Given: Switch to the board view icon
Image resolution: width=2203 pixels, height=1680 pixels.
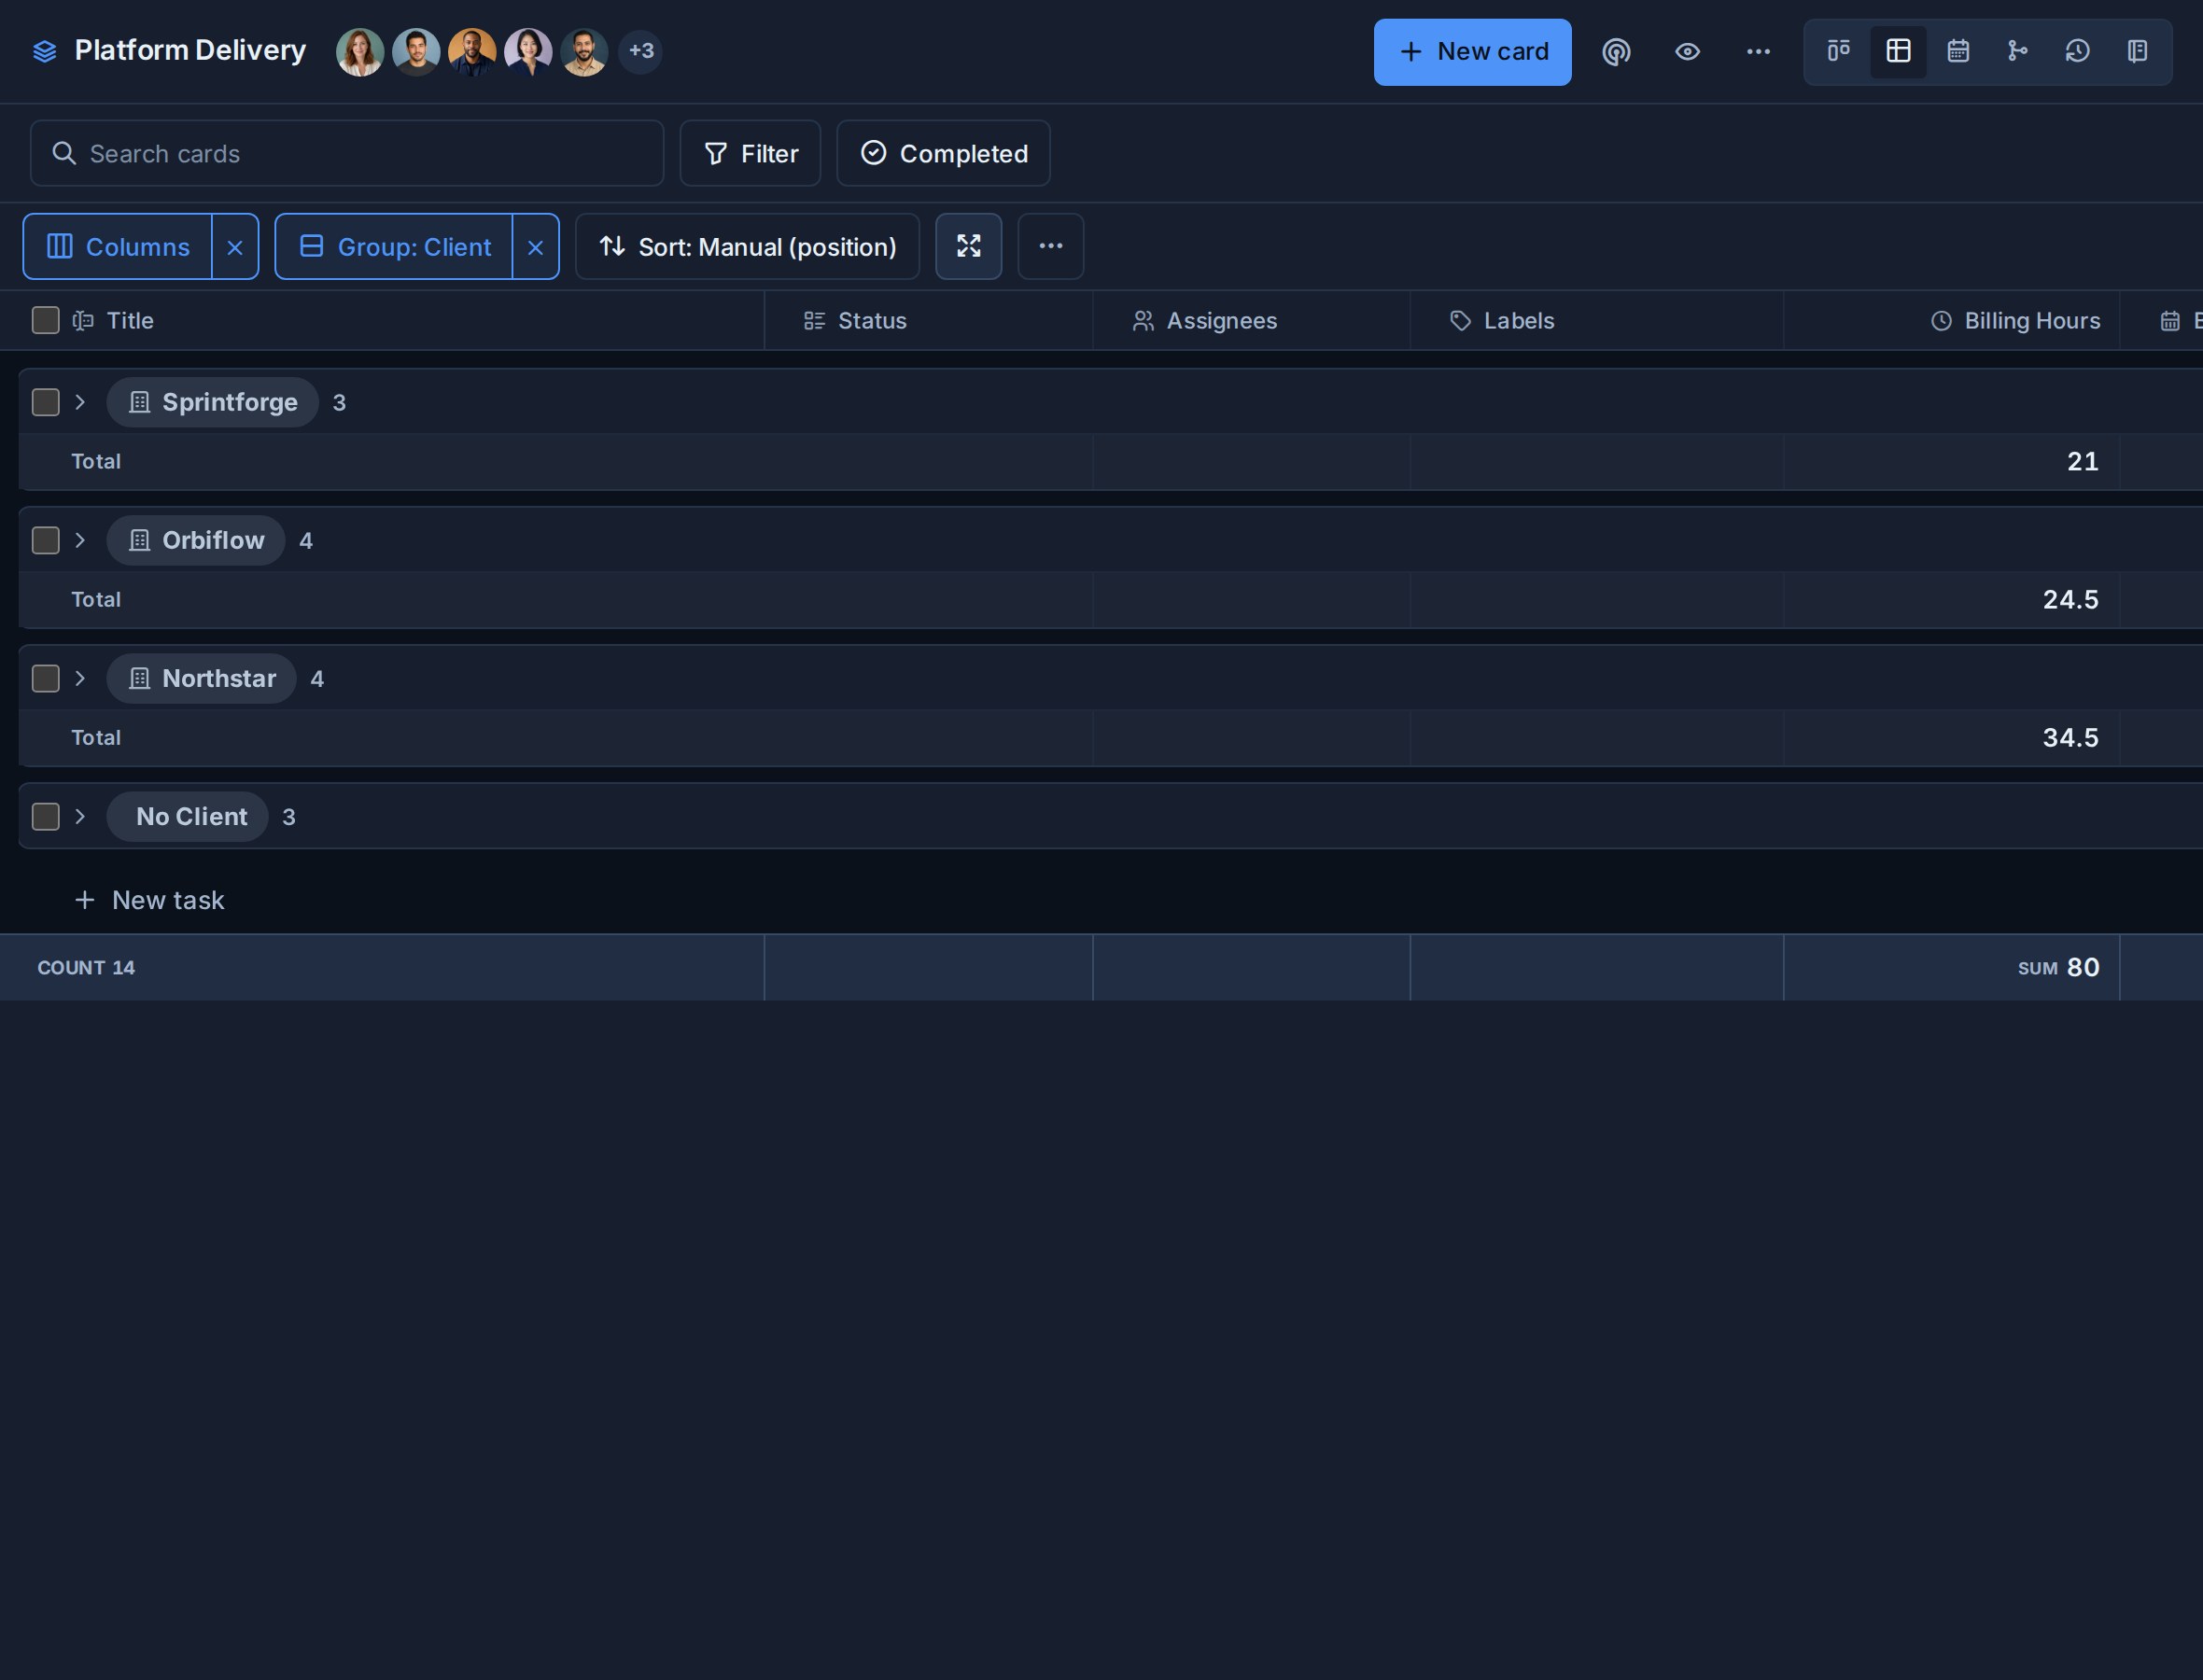Looking at the screenshot, I should pos(1838,51).
